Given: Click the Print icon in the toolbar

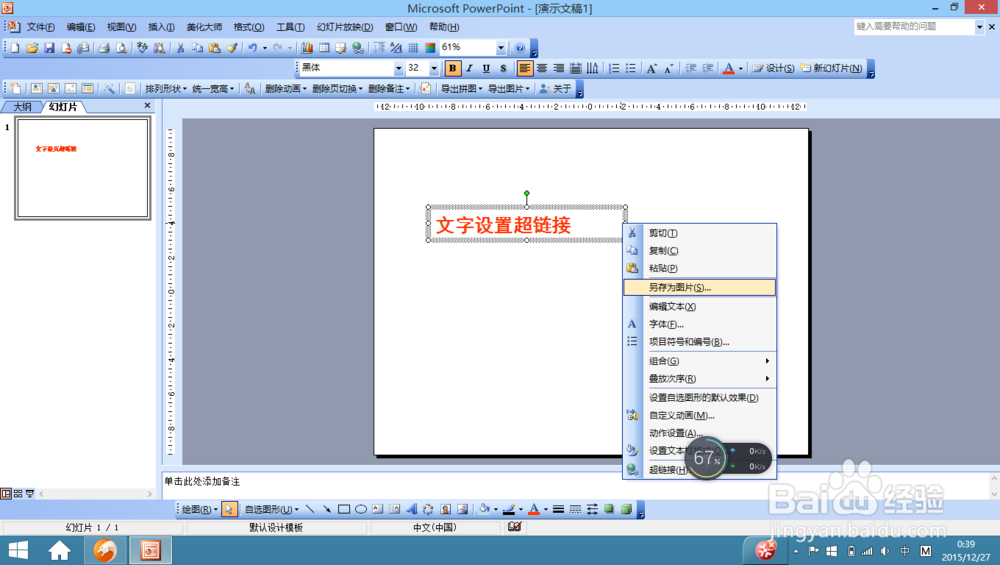Looking at the screenshot, I should point(104,48).
